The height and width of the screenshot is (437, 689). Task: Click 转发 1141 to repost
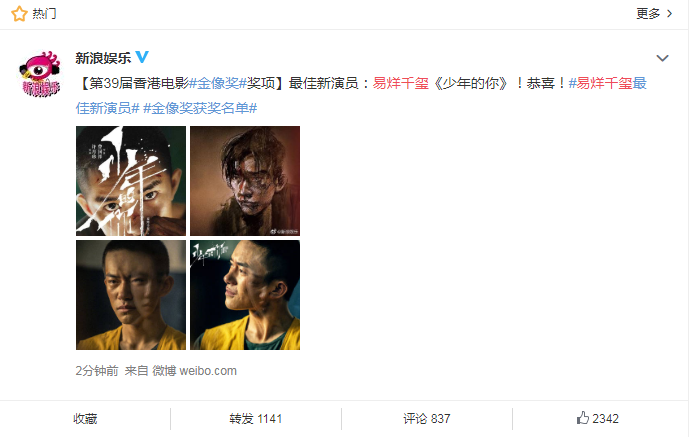pyautogui.click(x=255, y=419)
